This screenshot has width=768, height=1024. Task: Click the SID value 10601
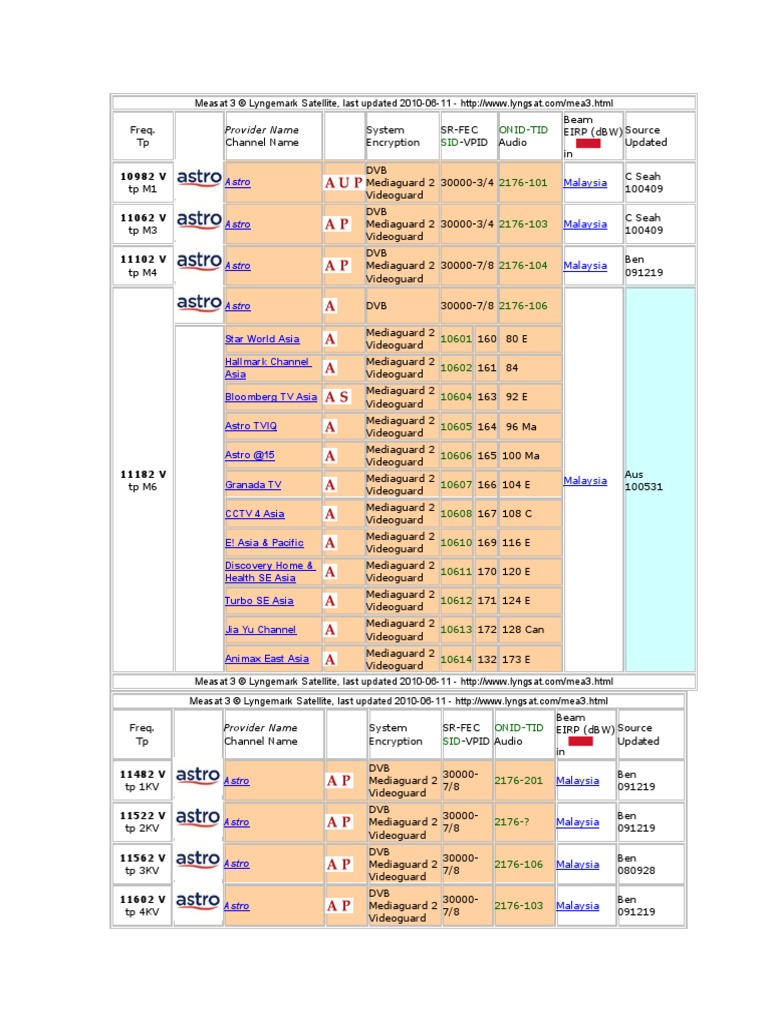[456, 339]
